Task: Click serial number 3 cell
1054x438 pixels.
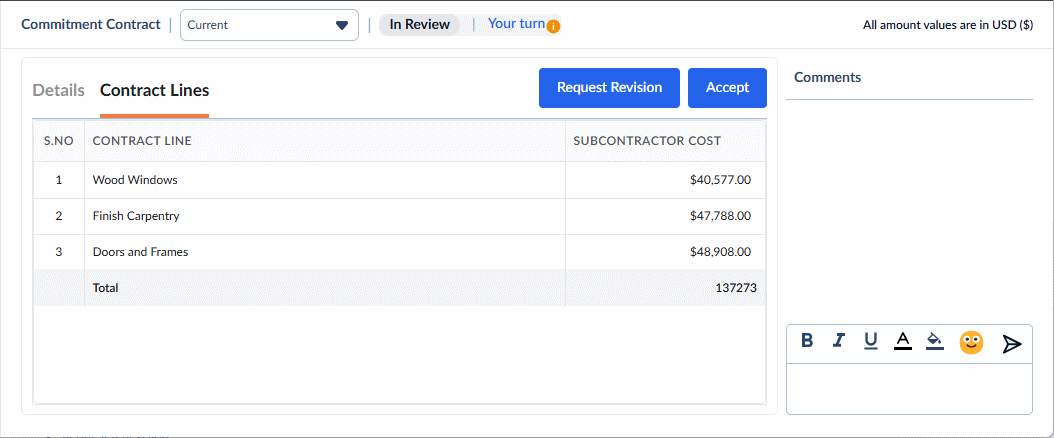Action: [x=58, y=252]
